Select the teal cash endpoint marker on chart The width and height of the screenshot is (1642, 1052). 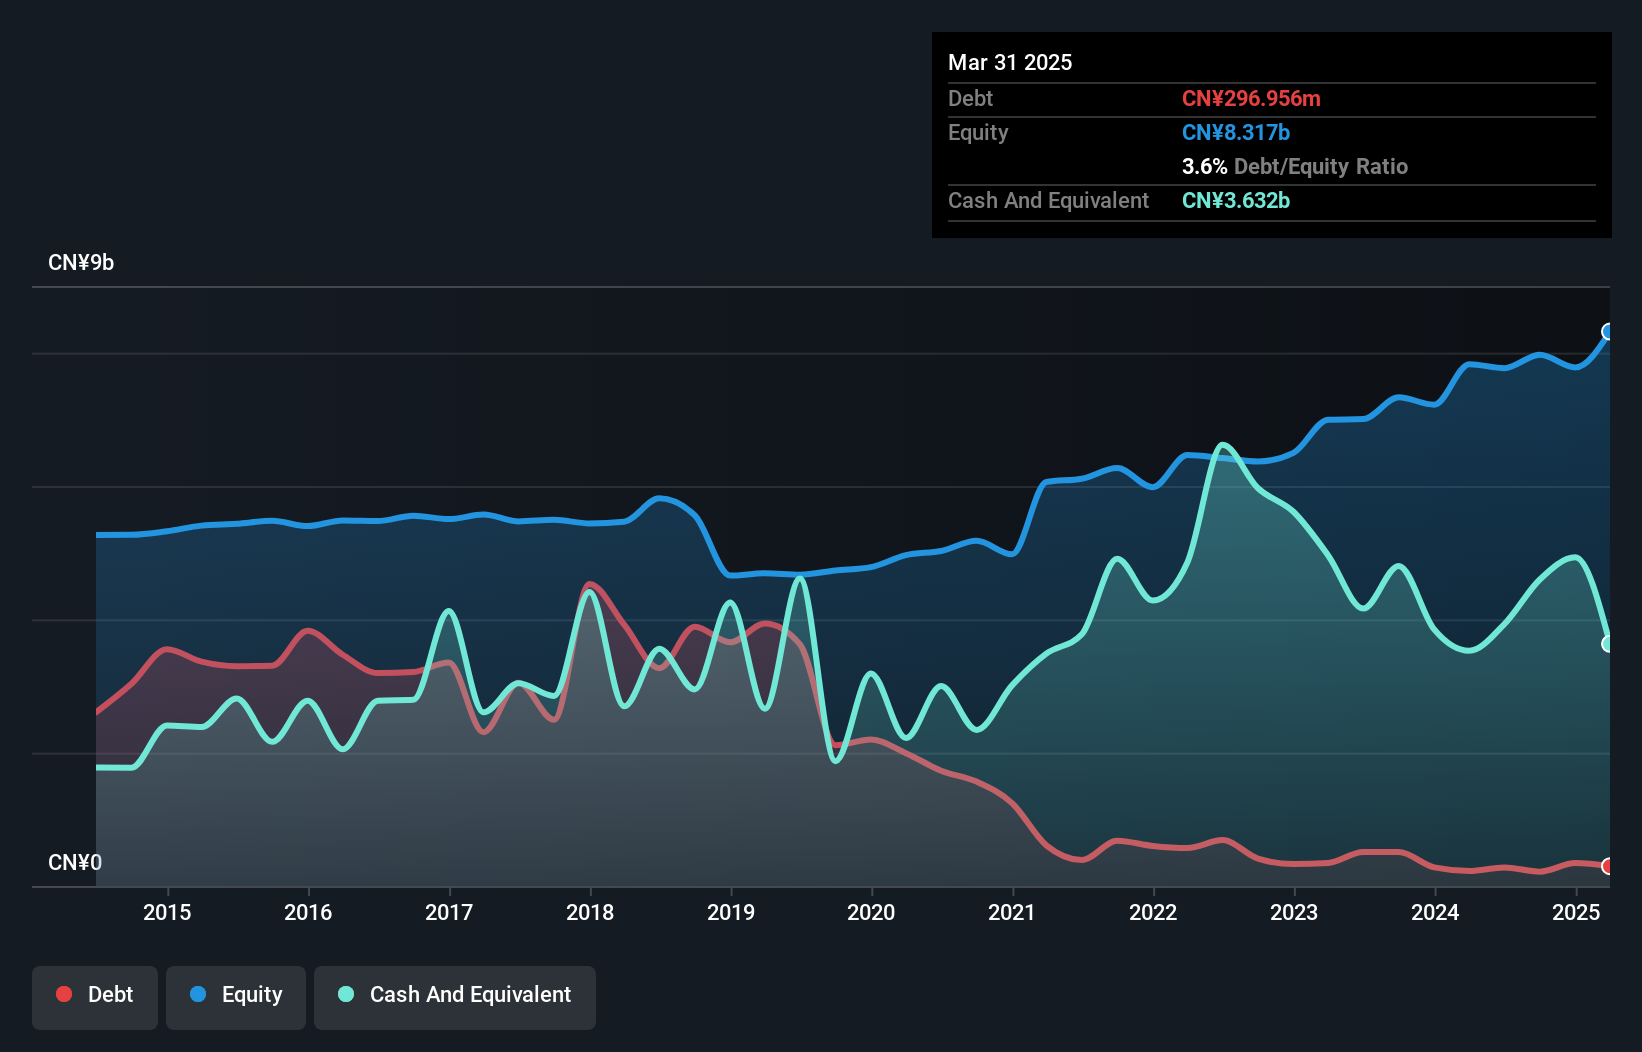pos(1607,645)
